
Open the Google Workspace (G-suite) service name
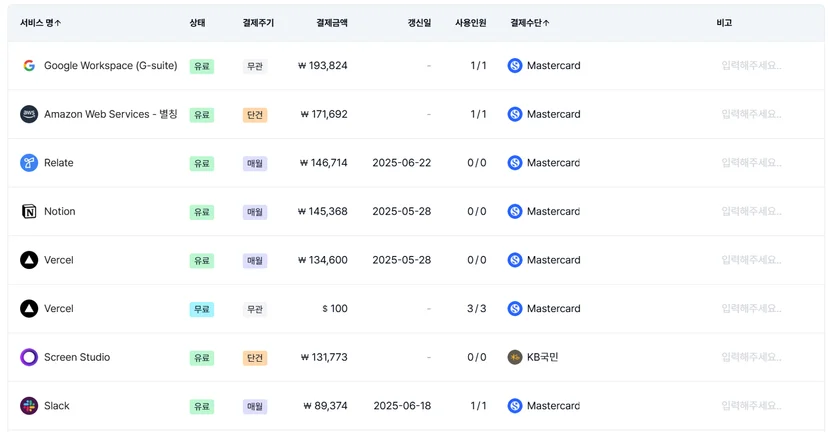click(110, 65)
